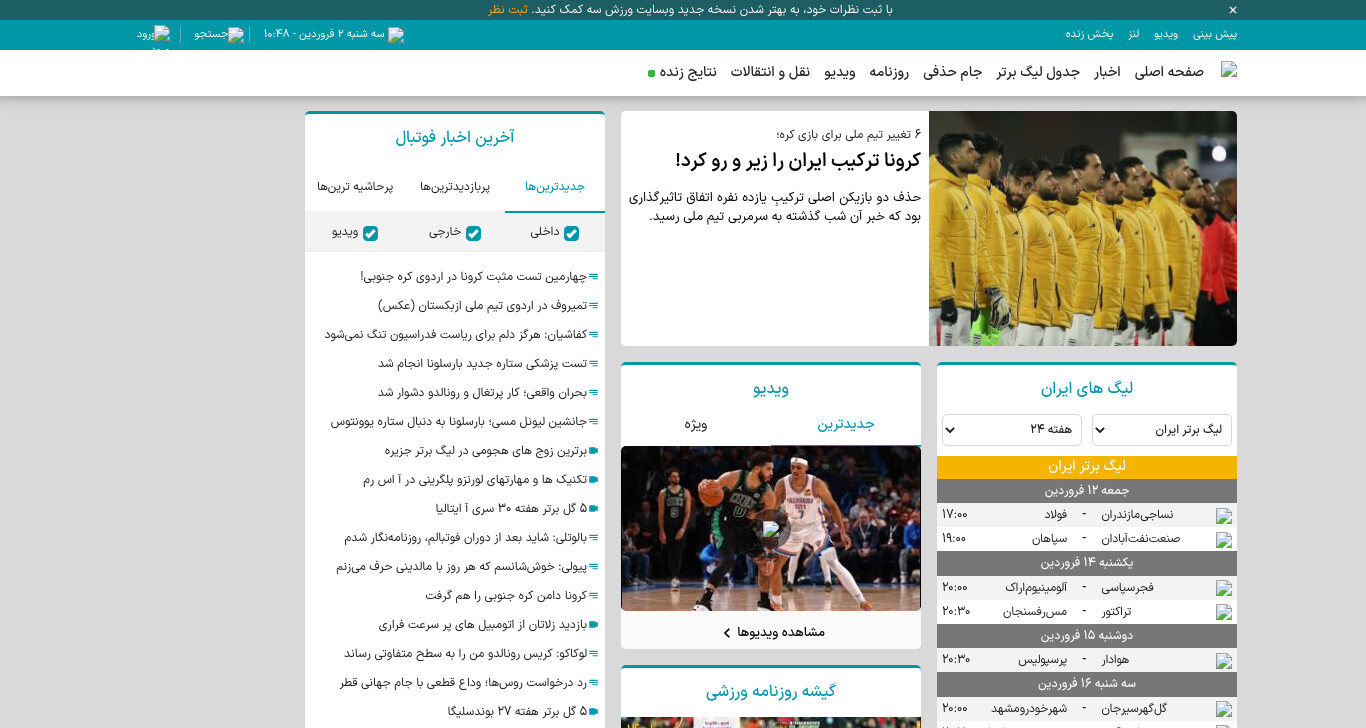Image resolution: width=1366 pixels, height=728 pixels.
Task: Open اخبار in main navigation
Action: [x=1107, y=72]
